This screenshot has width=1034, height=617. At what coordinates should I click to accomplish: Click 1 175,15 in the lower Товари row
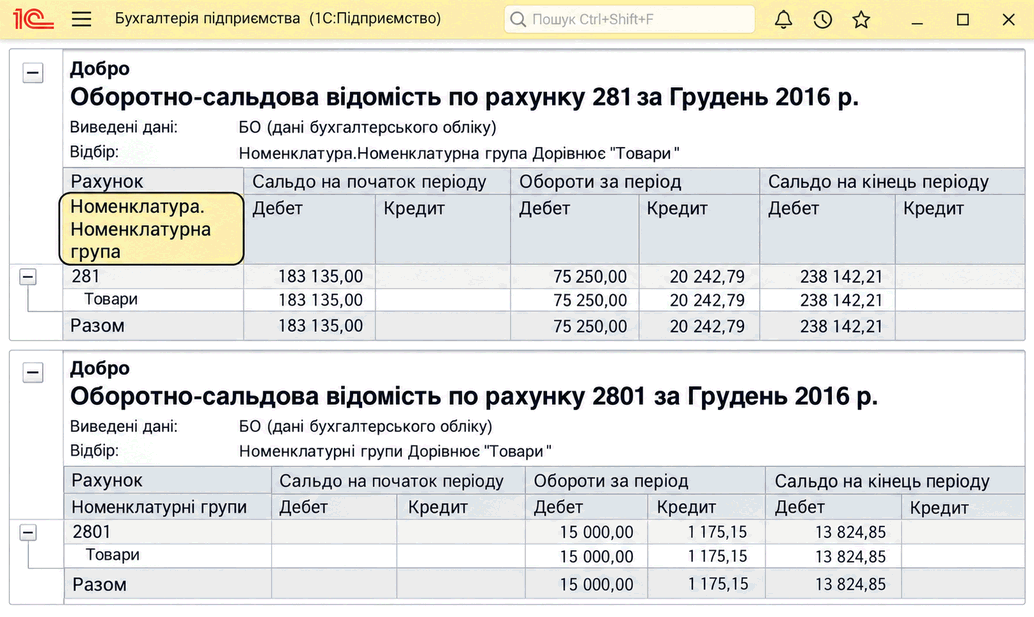click(717, 556)
